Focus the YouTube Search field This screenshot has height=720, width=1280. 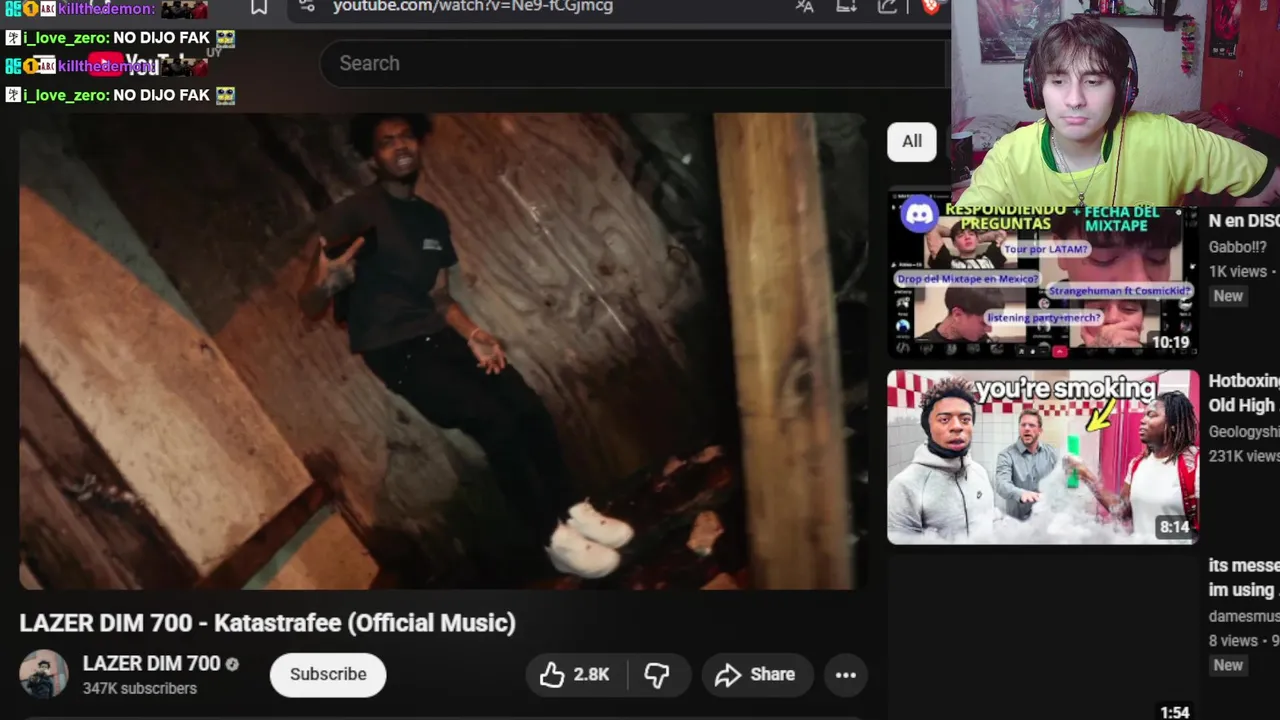click(632, 63)
